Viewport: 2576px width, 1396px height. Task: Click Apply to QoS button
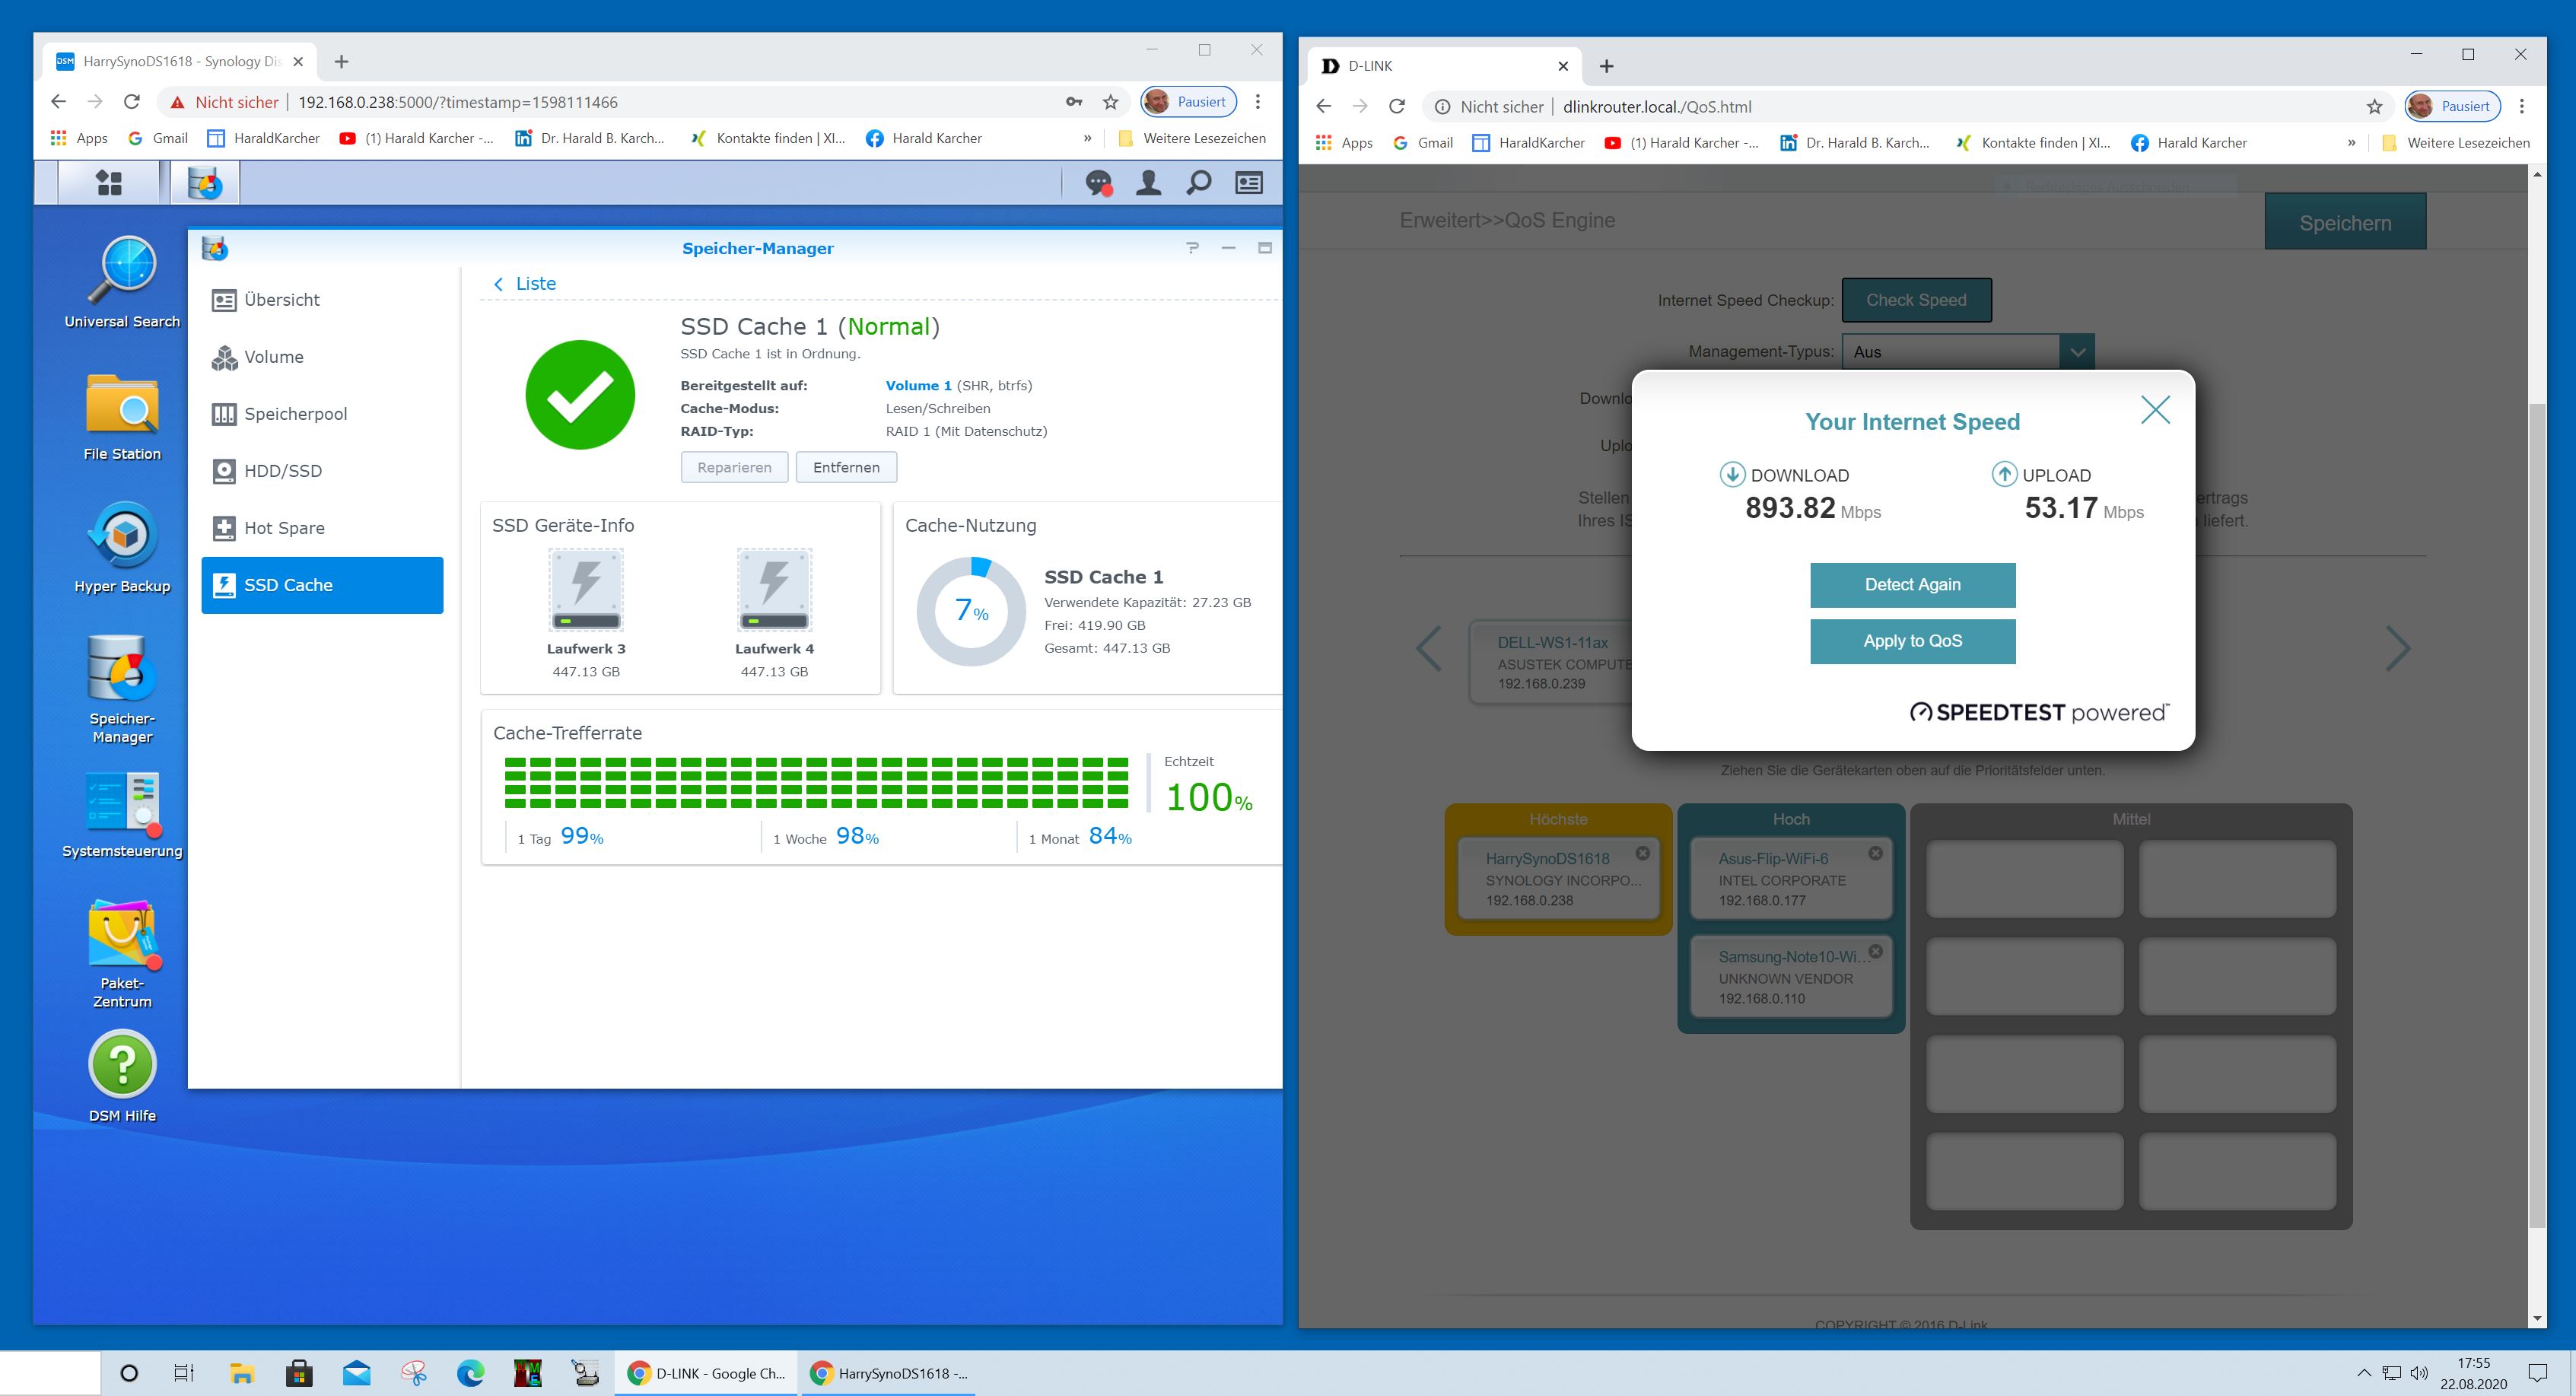[1912, 641]
